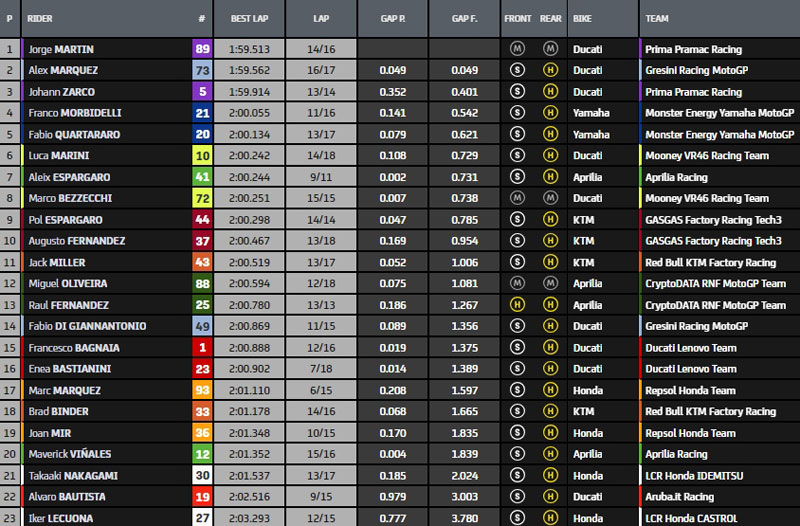Click Marco Bezzecchi's medium rear tyre icon
800x526 pixels.
coord(549,198)
